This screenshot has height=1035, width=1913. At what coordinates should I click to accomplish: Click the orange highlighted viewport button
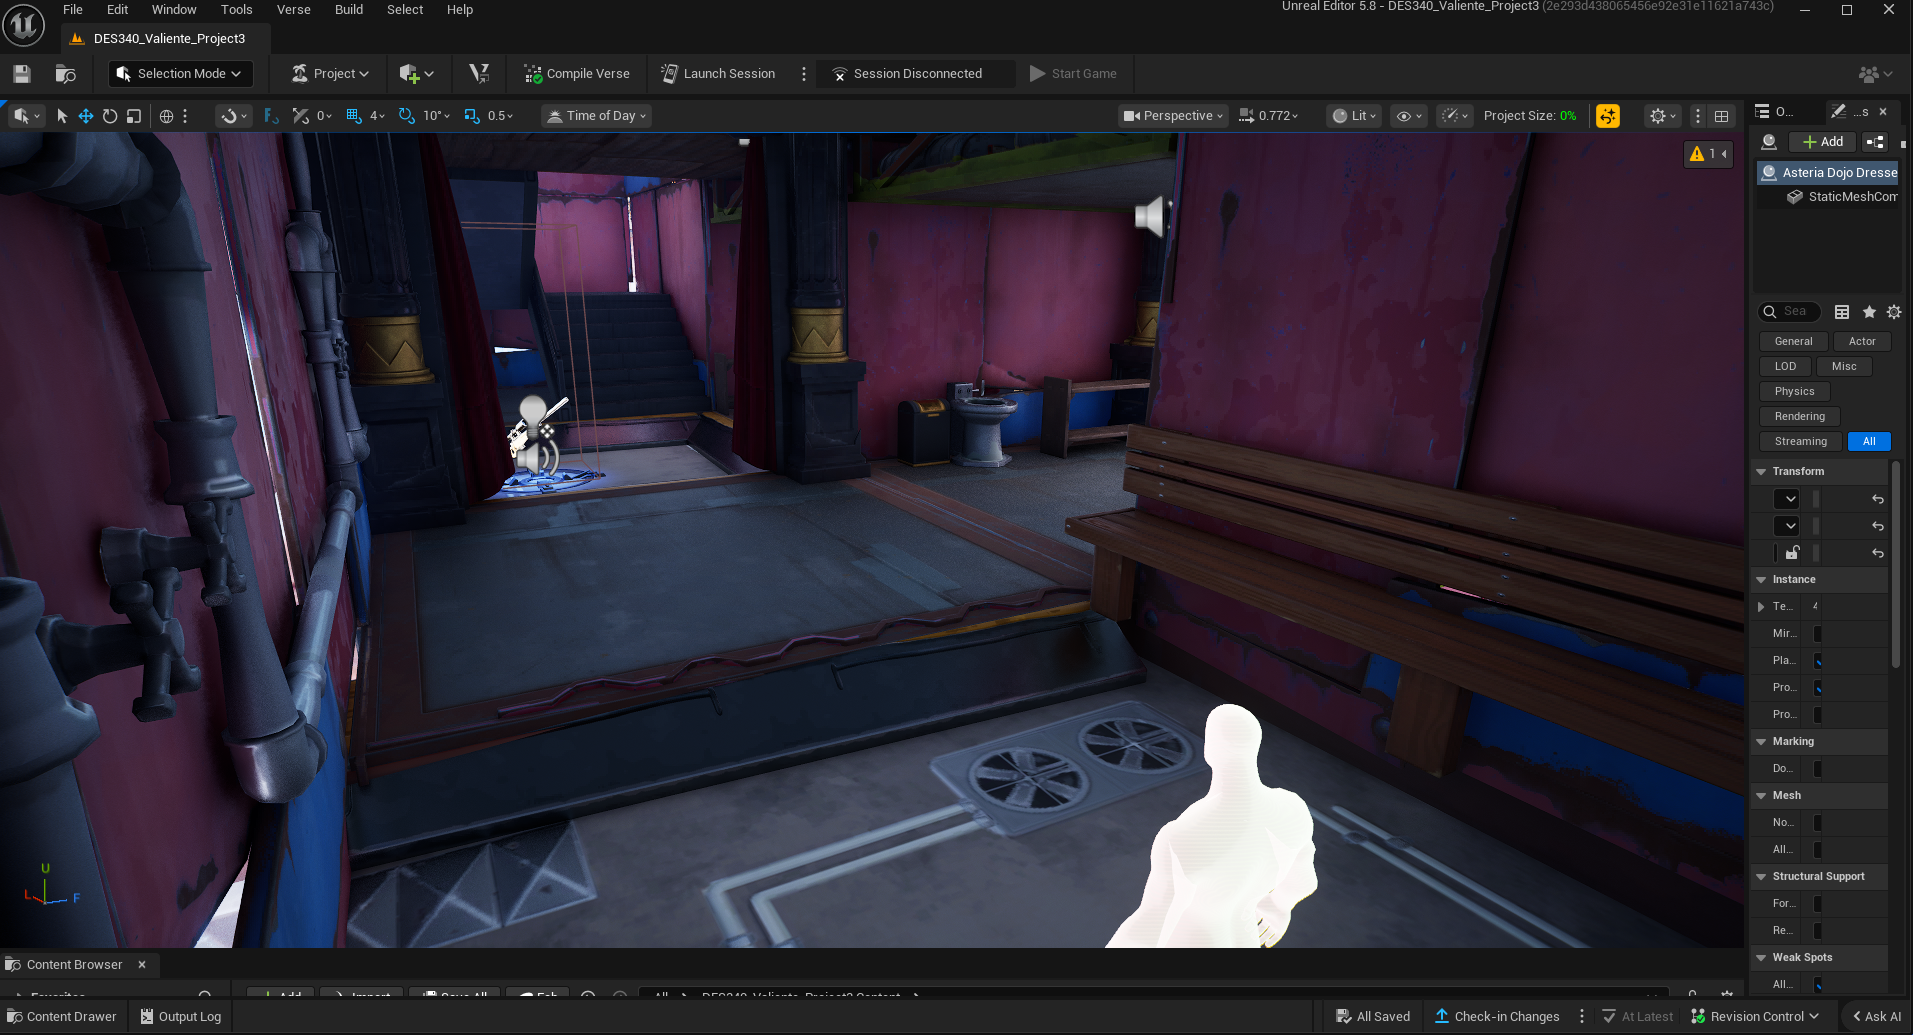[x=1608, y=116]
